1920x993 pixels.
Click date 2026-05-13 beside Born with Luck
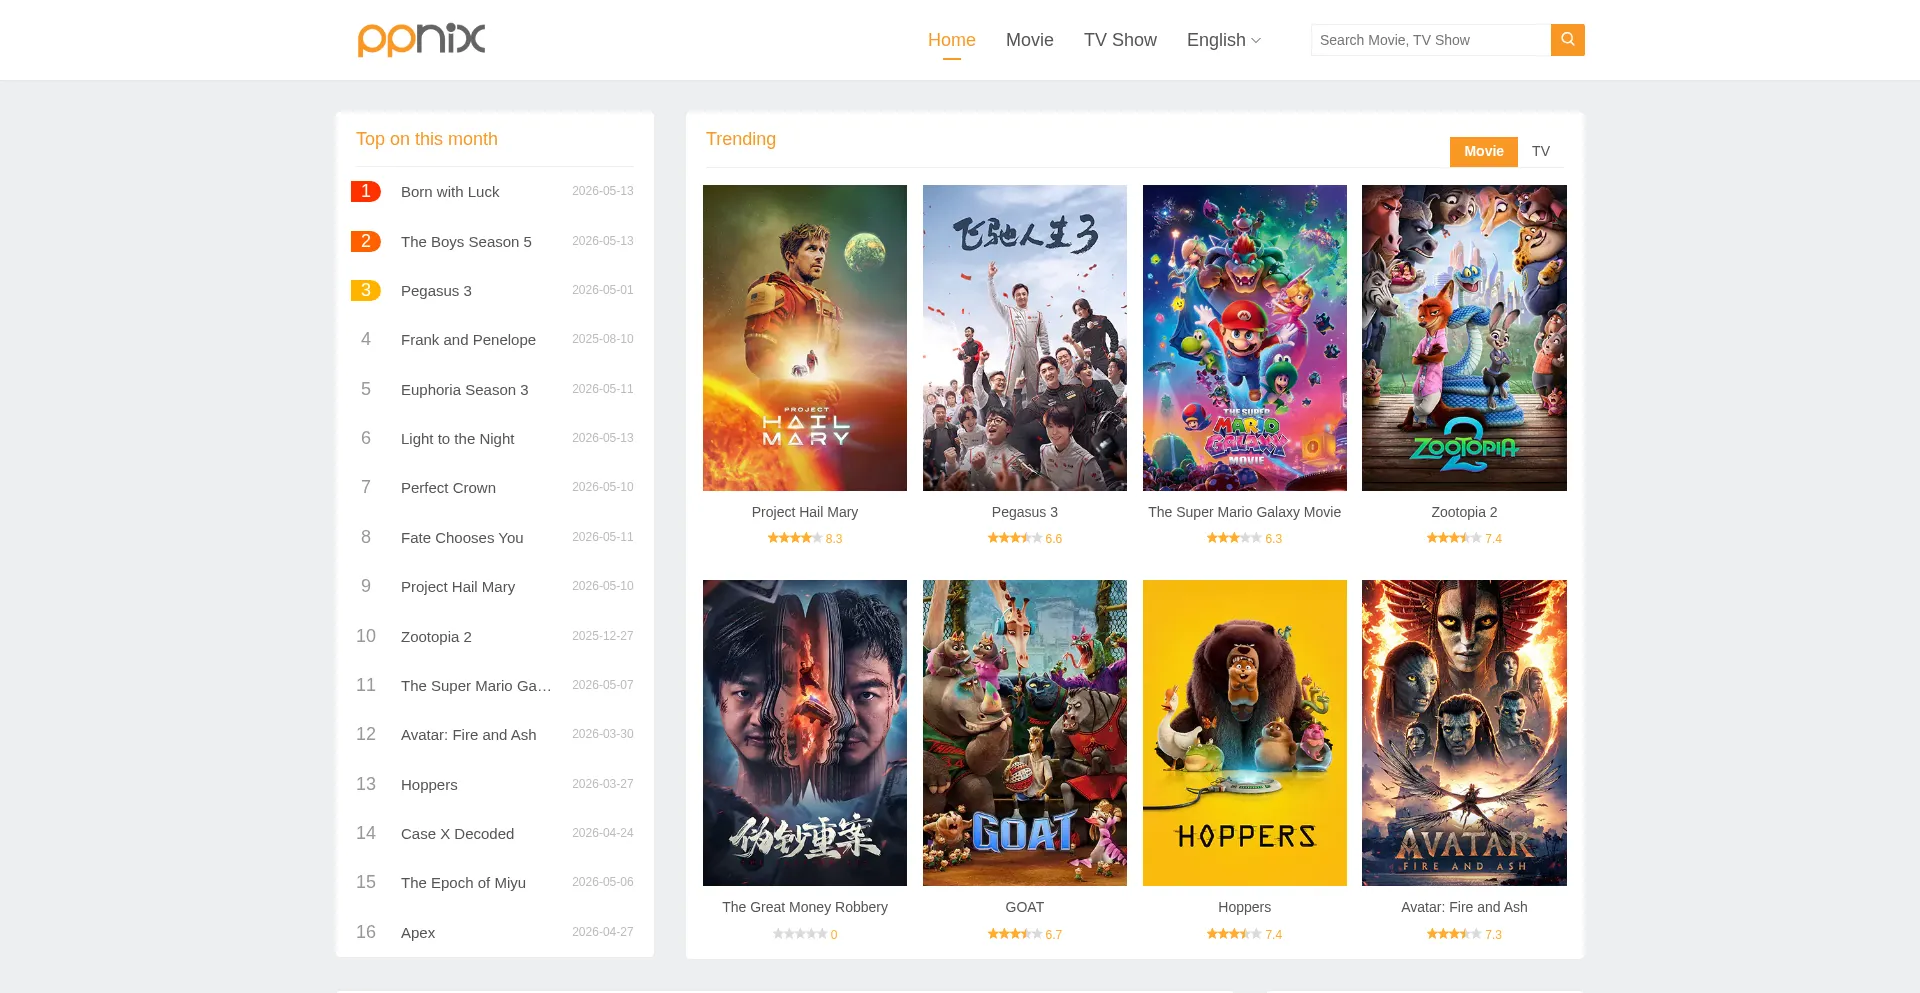click(x=602, y=191)
